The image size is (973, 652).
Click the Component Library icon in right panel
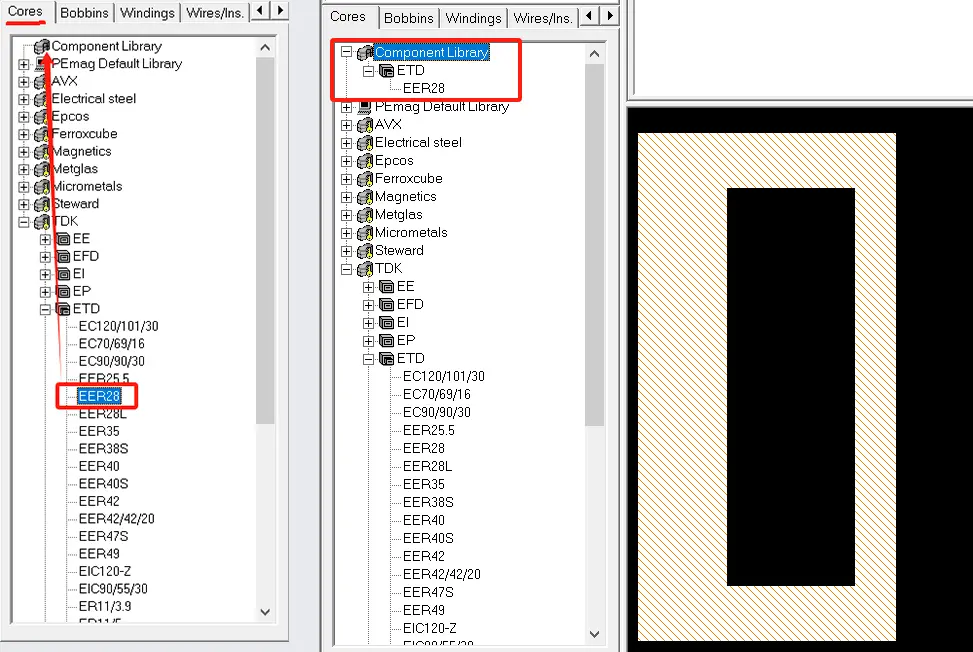pos(365,53)
